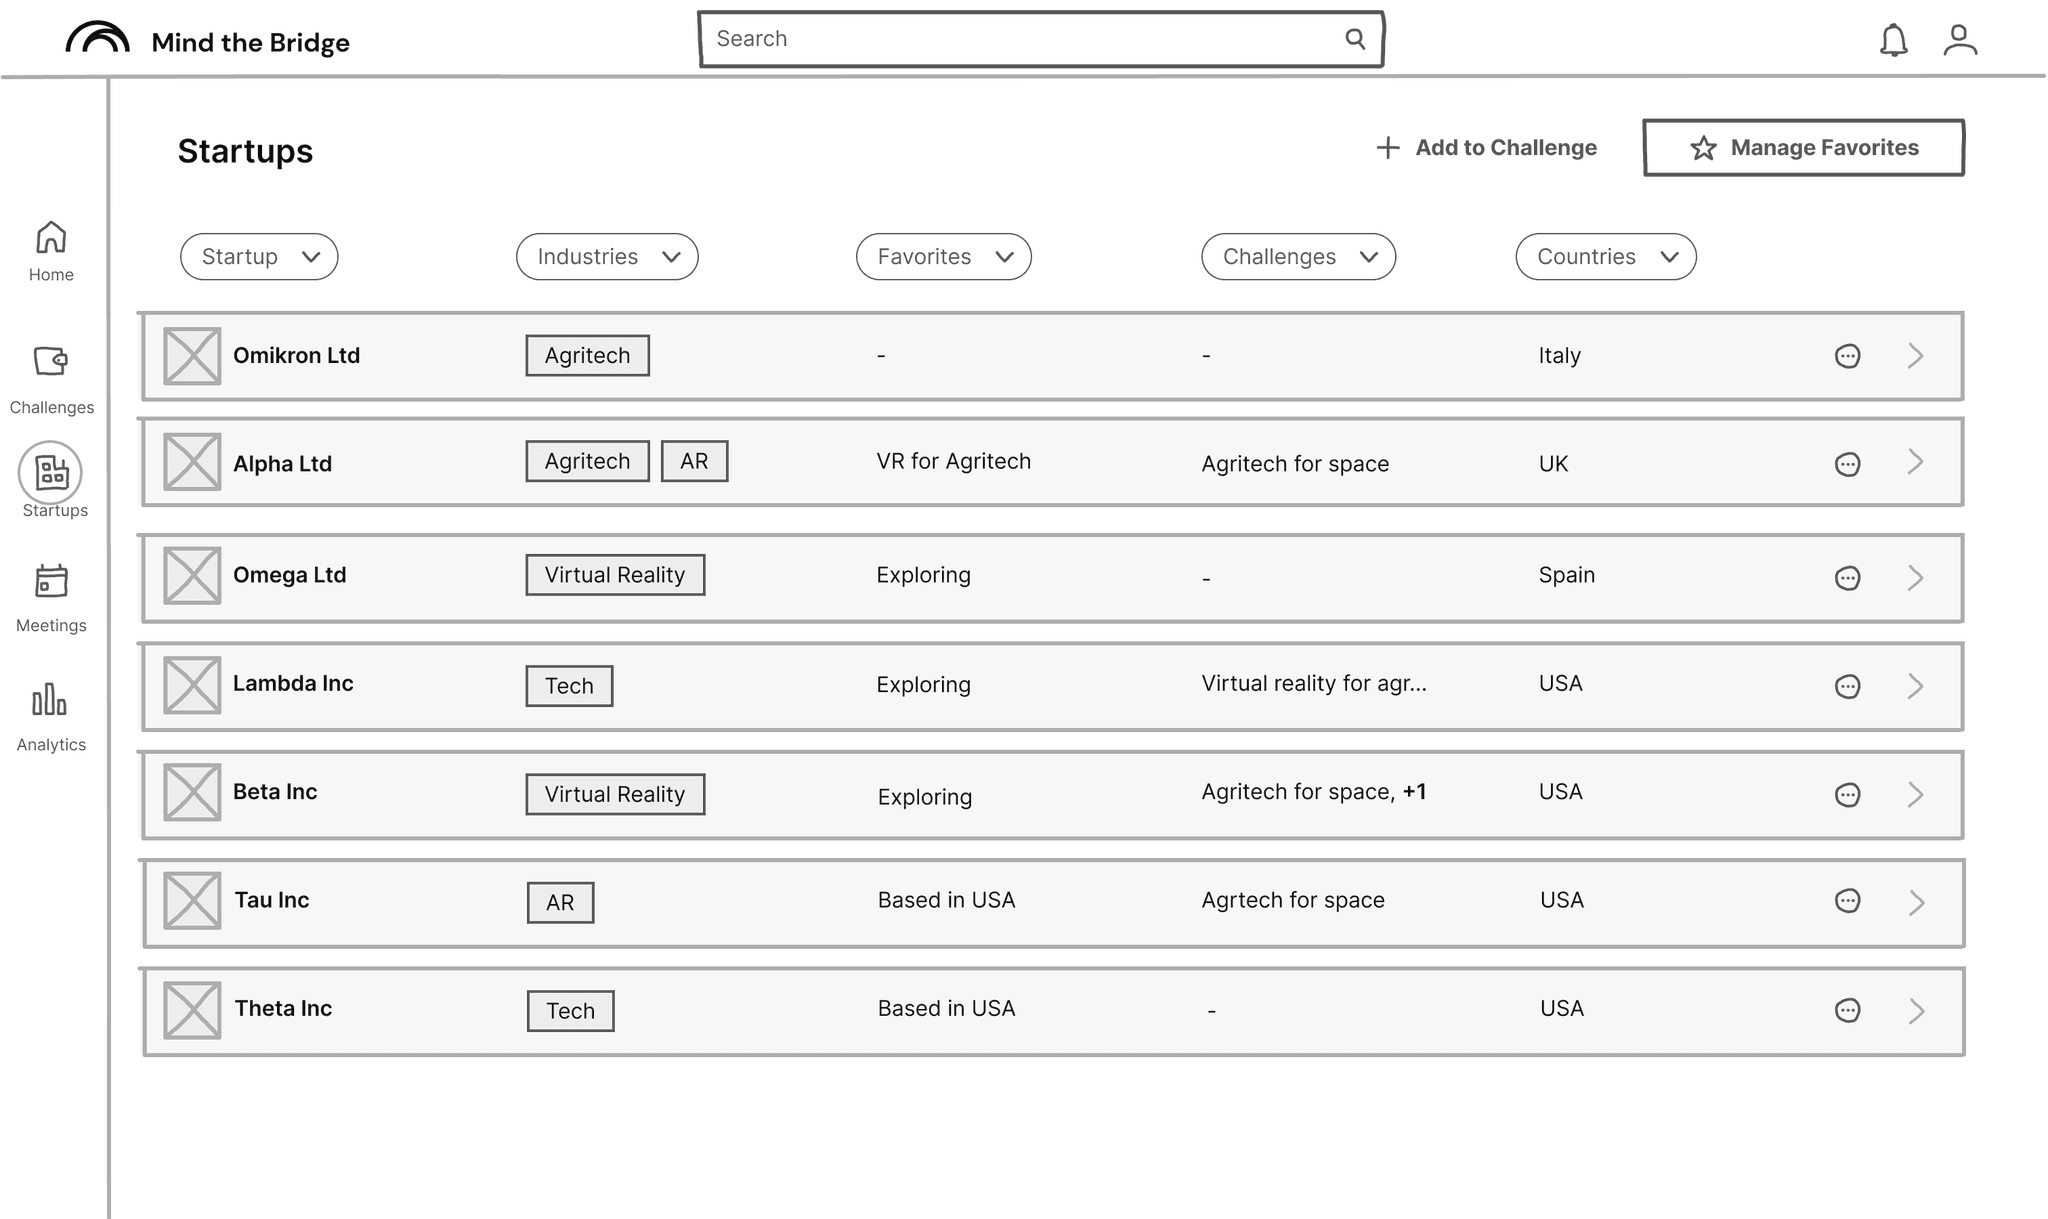Image resolution: width=2048 pixels, height=1219 pixels.
Task: Open Analytics in the sidebar
Action: tap(51, 715)
